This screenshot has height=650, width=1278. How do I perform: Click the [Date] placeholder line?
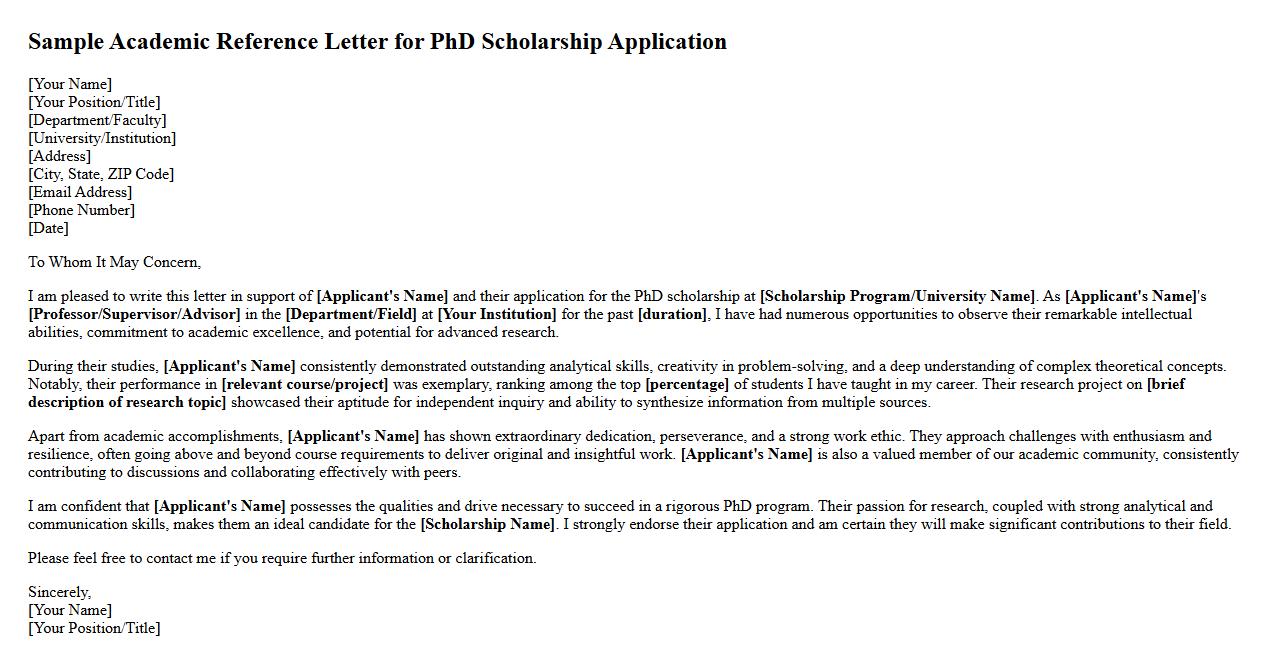click(48, 228)
